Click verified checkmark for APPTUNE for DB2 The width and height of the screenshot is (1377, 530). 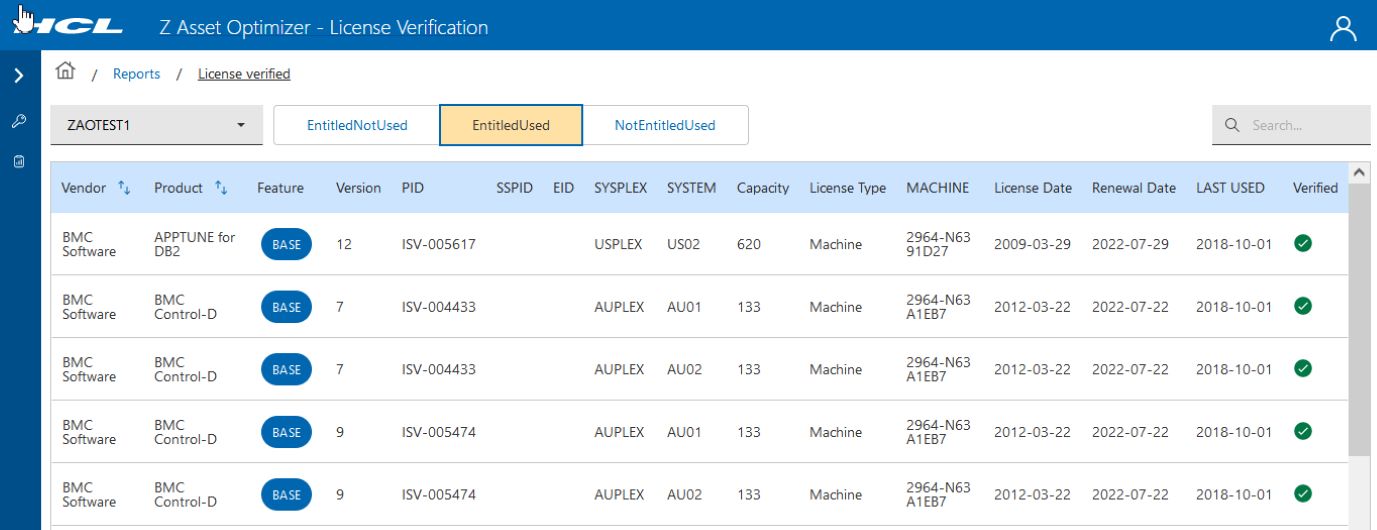[1302, 243]
